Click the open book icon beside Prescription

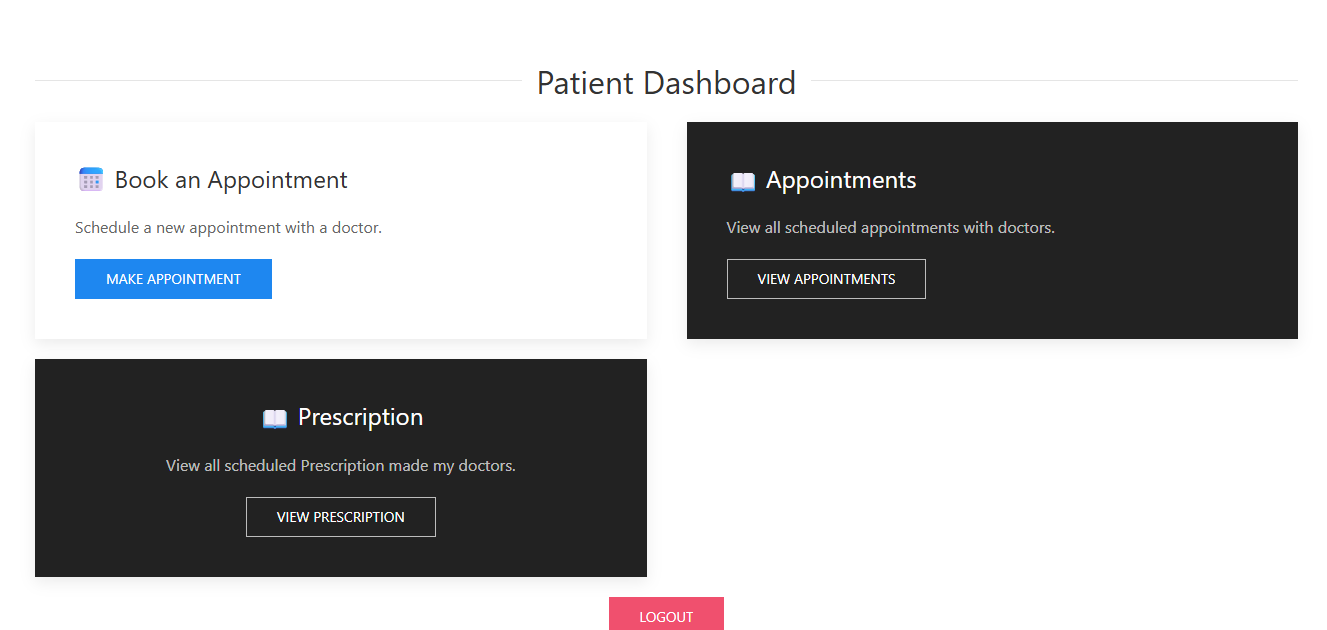(274, 418)
